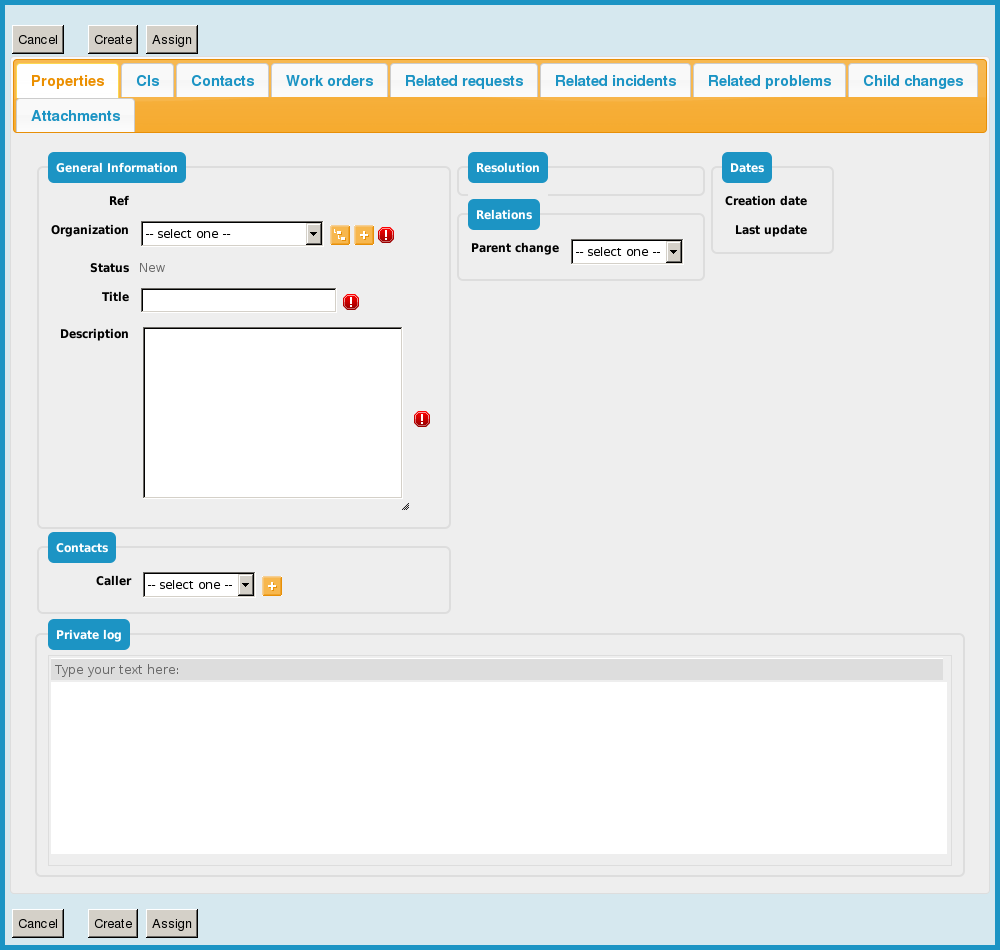Click the plus icon to add Organization
This screenshot has height=950, width=1000.
(364, 235)
